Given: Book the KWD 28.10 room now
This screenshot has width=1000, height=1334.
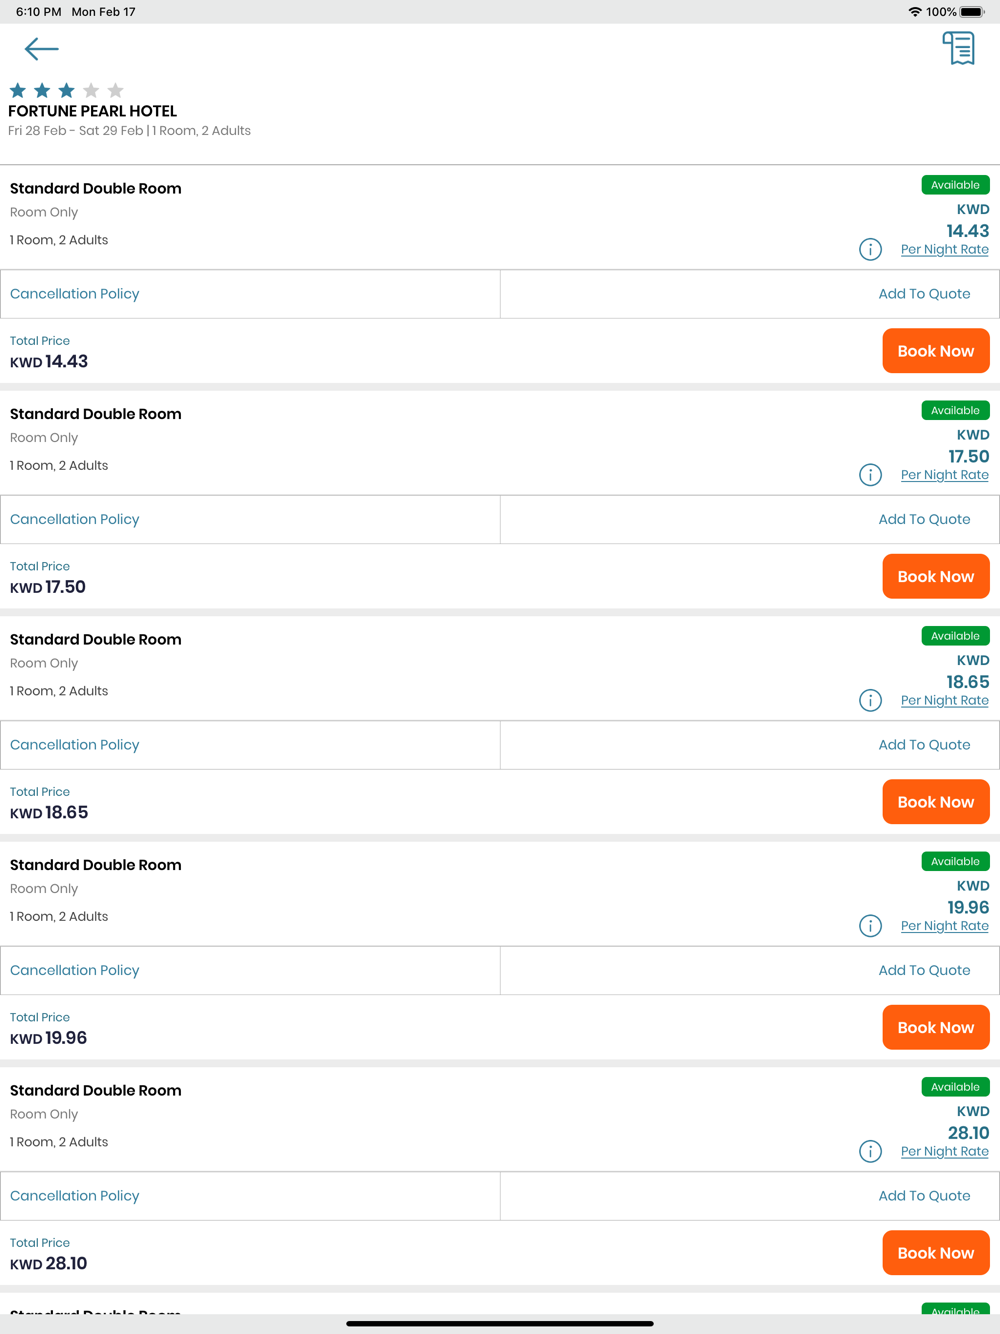Looking at the screenshot, I should [935, 1253].
